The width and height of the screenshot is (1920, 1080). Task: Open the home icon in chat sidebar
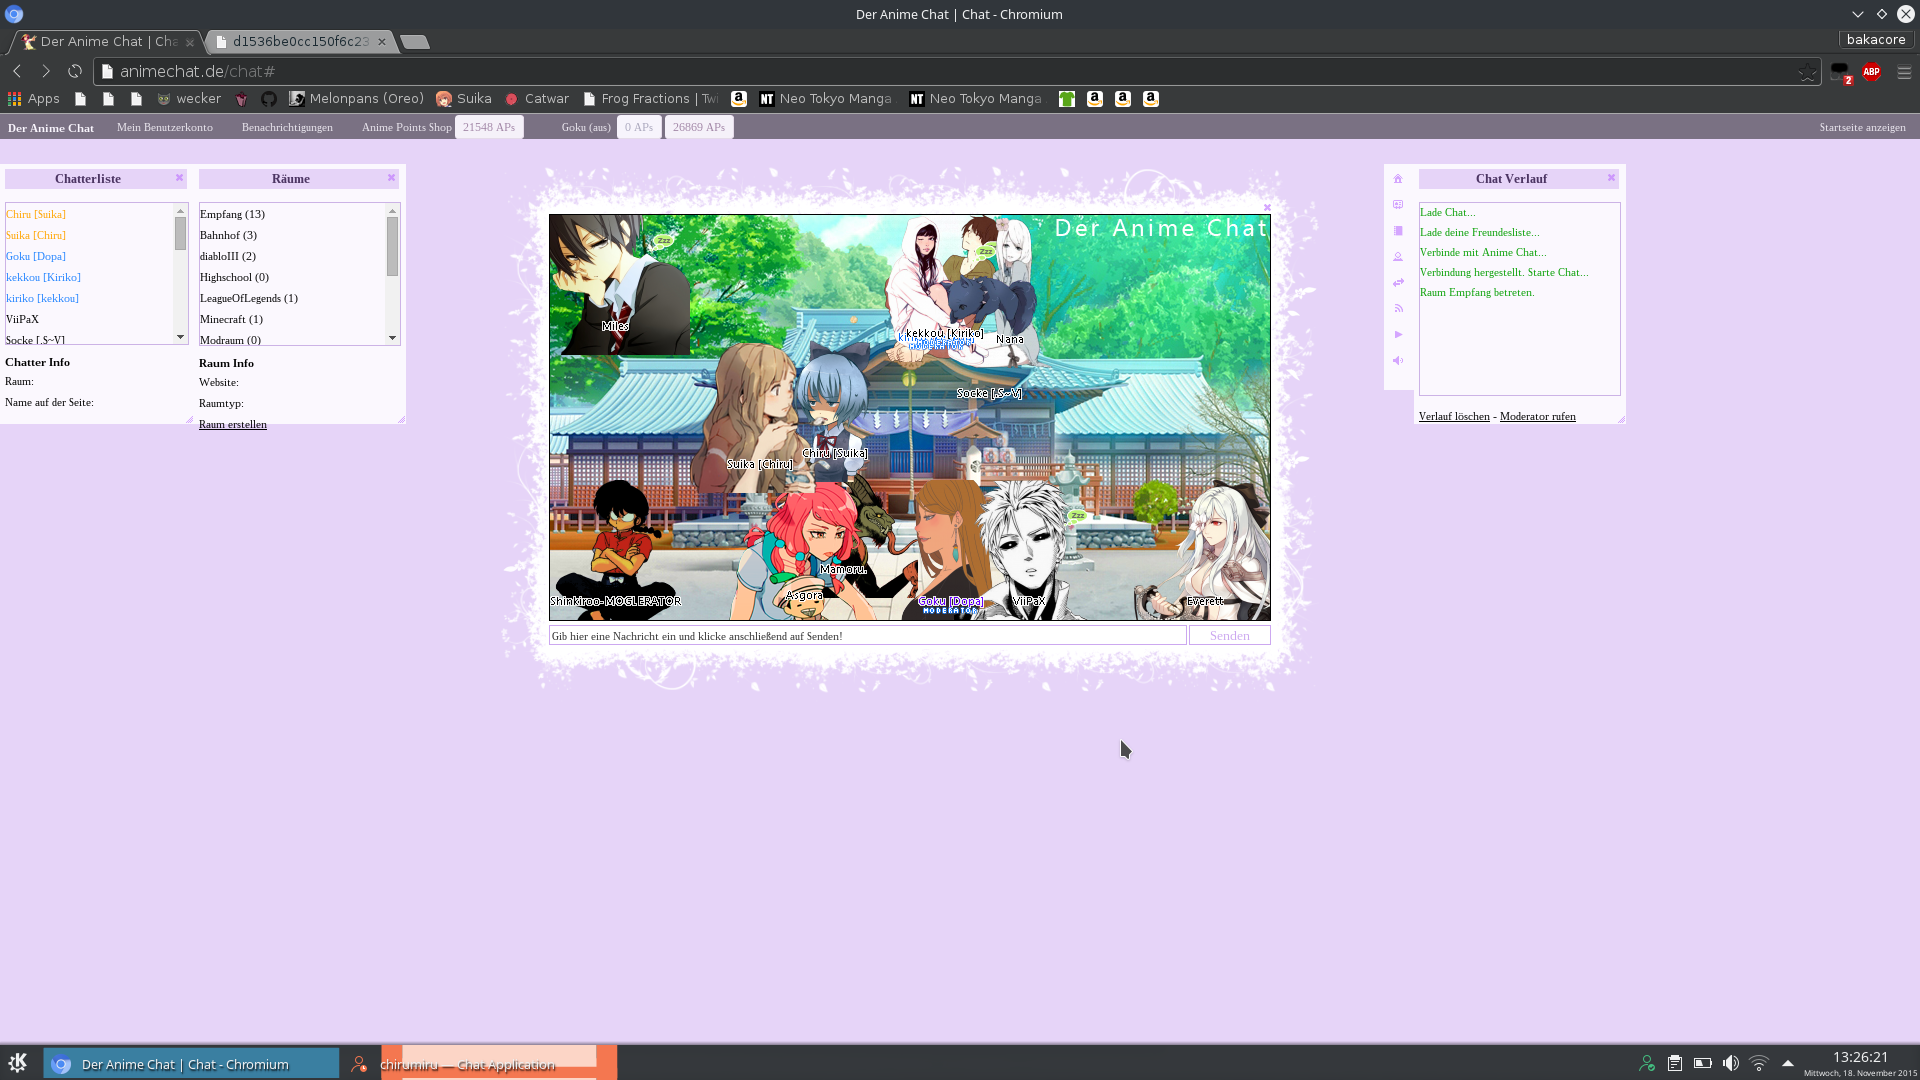point(1398,179)
